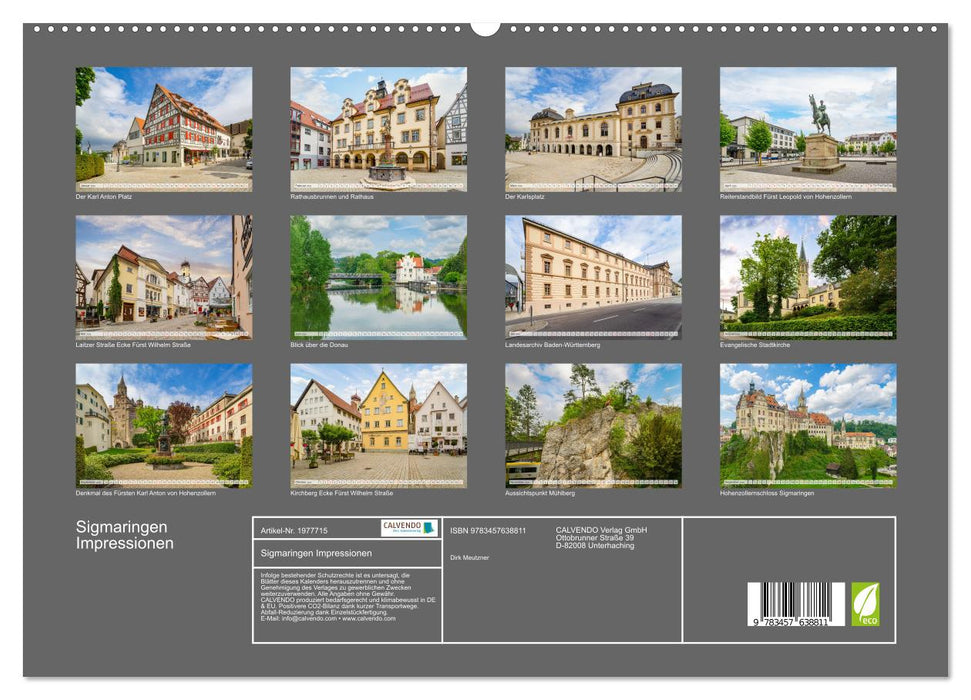This screenshot has width=971, height=700.
Task: Click the photographer name Dirk Meutzner
Action: [470, 558]
